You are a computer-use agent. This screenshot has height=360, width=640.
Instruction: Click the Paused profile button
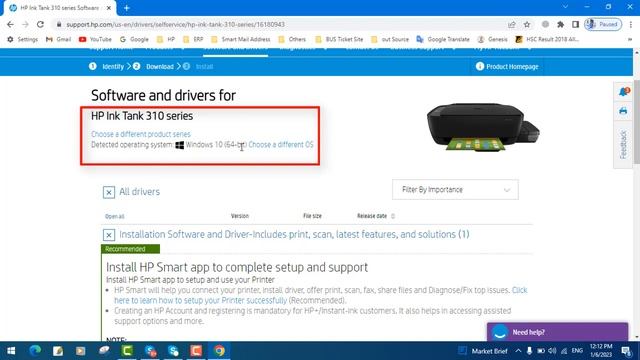click(x=603, y=24)
